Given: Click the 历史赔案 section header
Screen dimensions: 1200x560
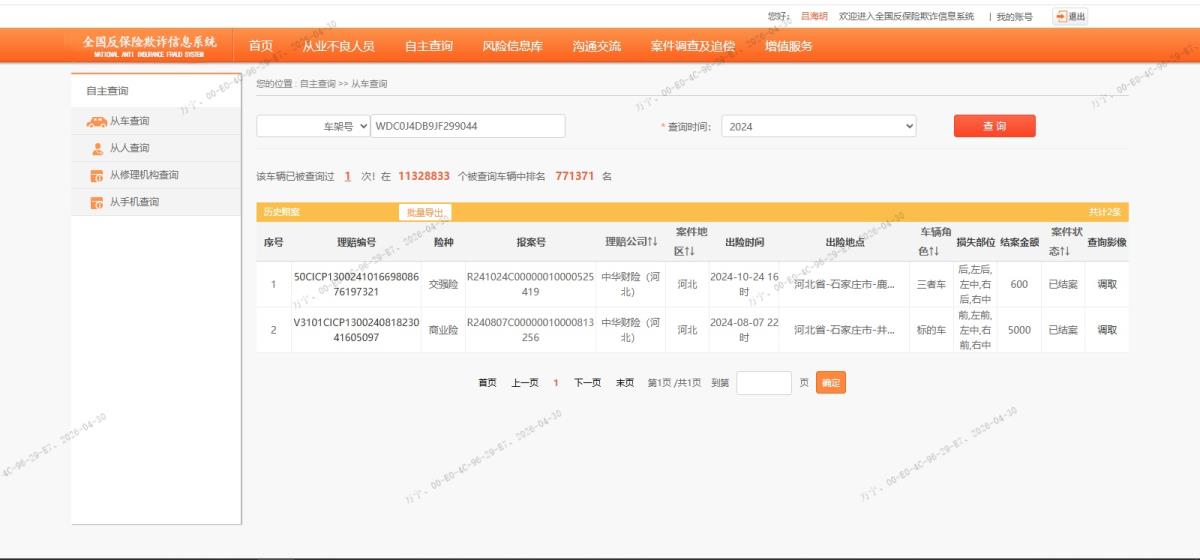Looking at the screenshot, I should pyautogui.click(x=282, y=212).
